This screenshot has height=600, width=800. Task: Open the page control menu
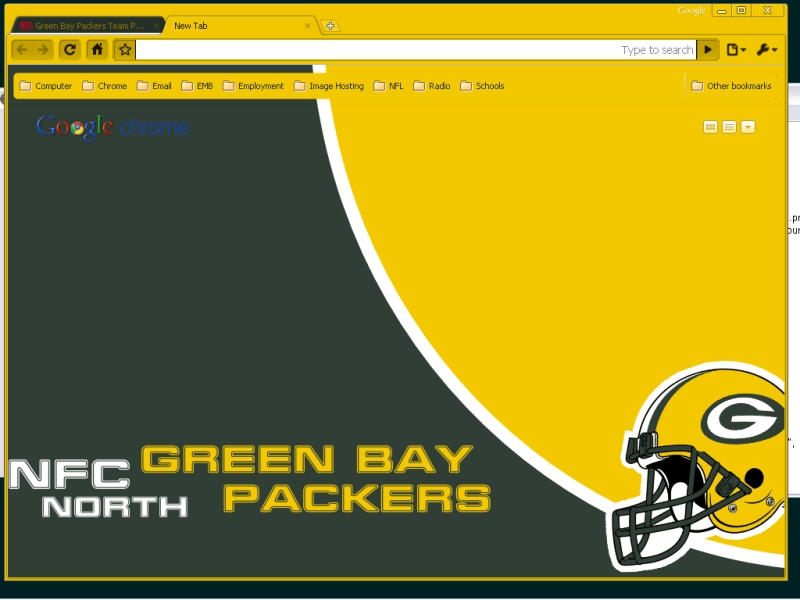coord(737,48)
